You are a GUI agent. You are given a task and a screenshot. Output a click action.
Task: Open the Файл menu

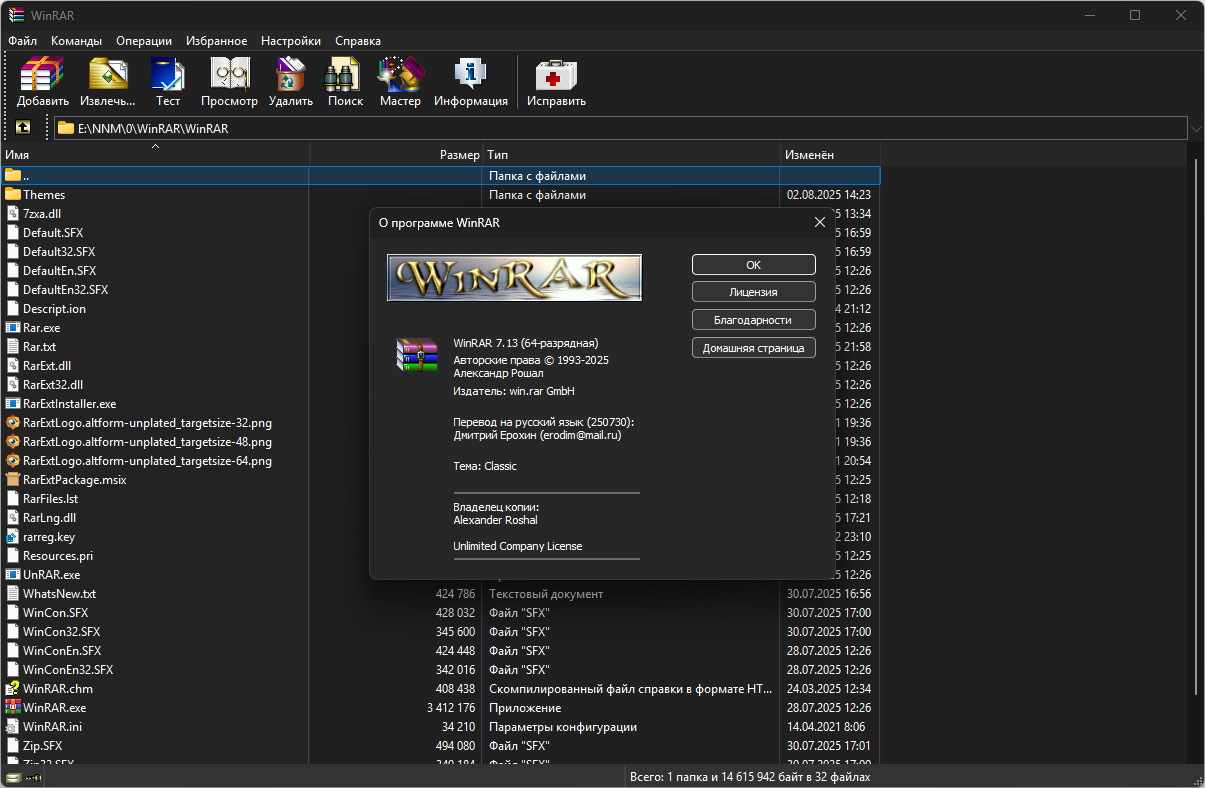[x=22, y=41]
